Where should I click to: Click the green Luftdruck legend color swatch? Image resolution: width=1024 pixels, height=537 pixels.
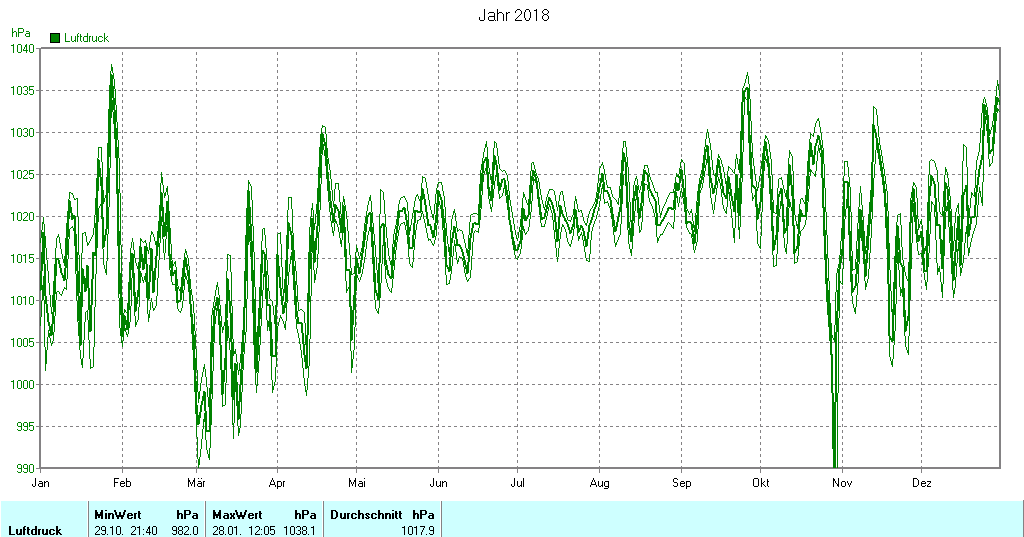(x=55, y=38)
